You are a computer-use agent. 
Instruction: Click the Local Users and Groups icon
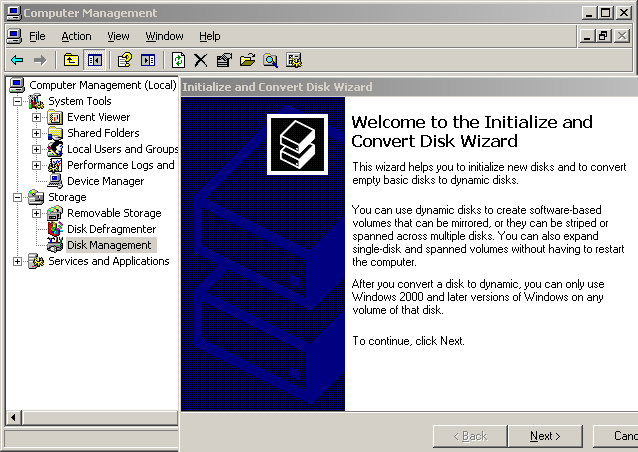pos(55,149)
